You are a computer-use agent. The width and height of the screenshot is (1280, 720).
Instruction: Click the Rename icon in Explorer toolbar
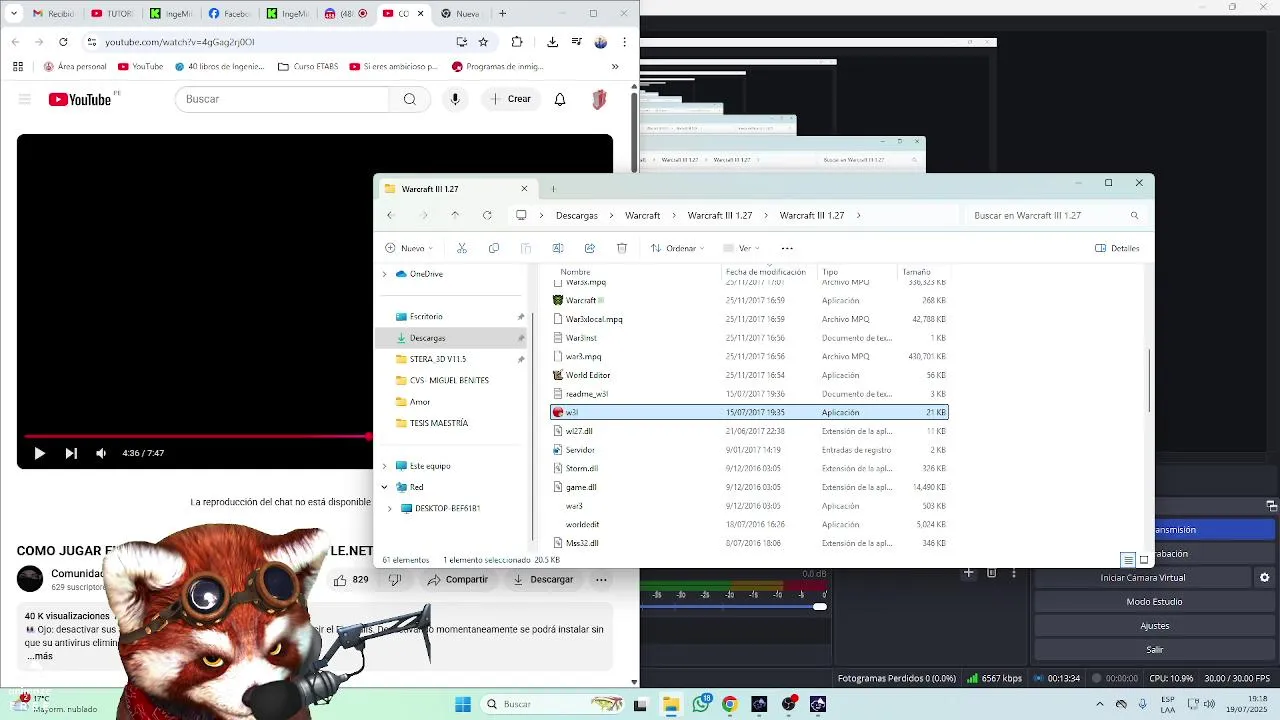click(558, 248)
